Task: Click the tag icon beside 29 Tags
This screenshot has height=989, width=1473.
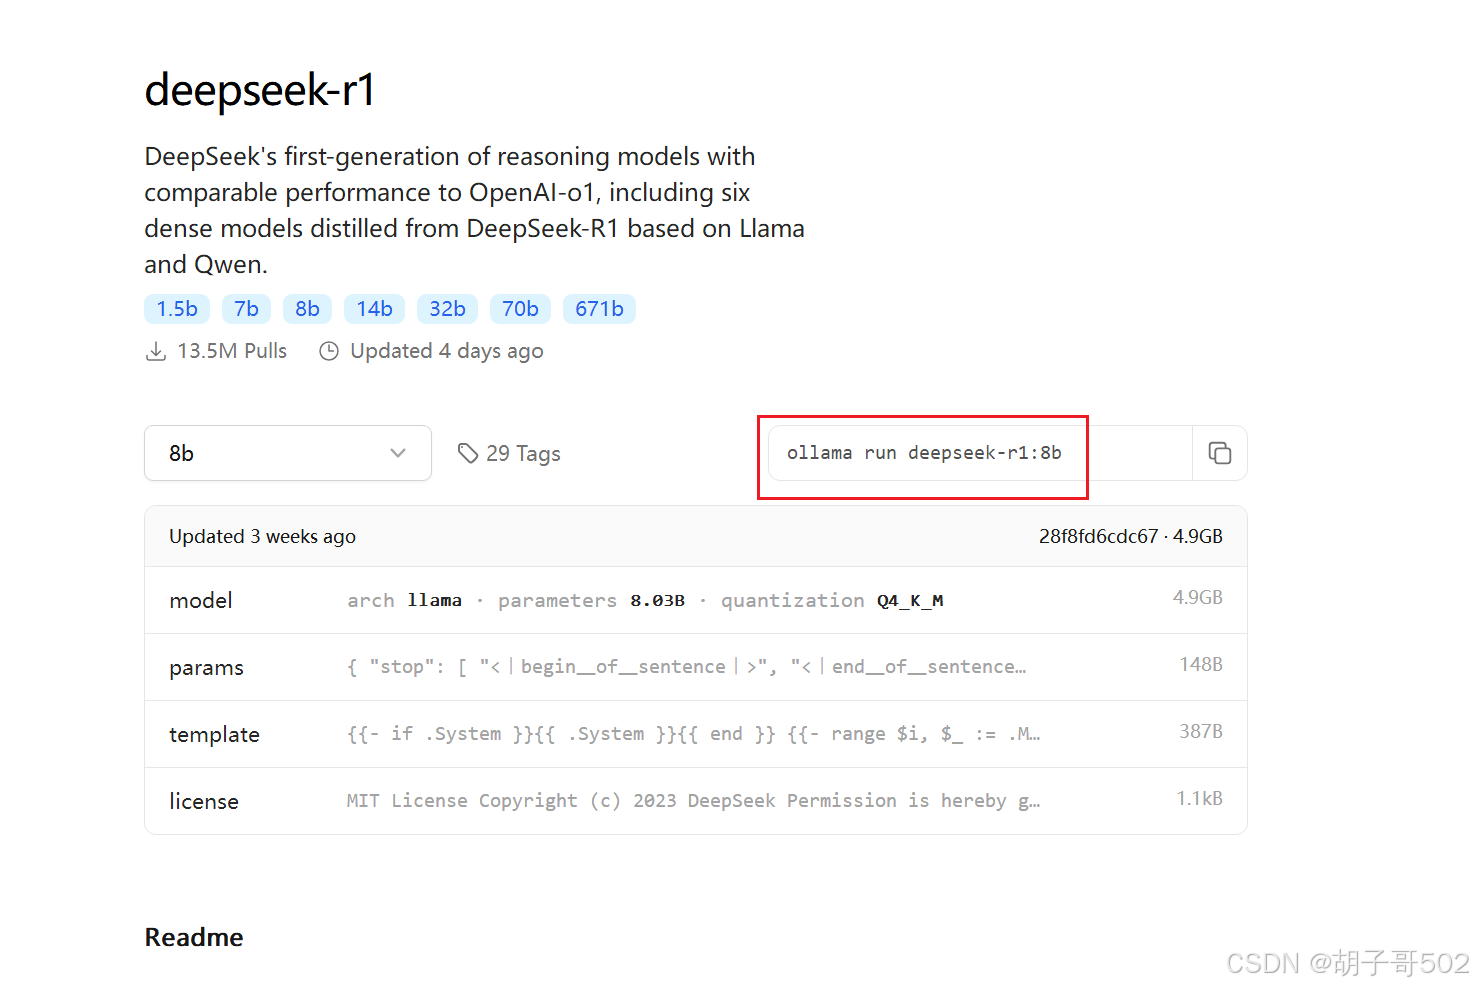Action: [x=467, y=453]
